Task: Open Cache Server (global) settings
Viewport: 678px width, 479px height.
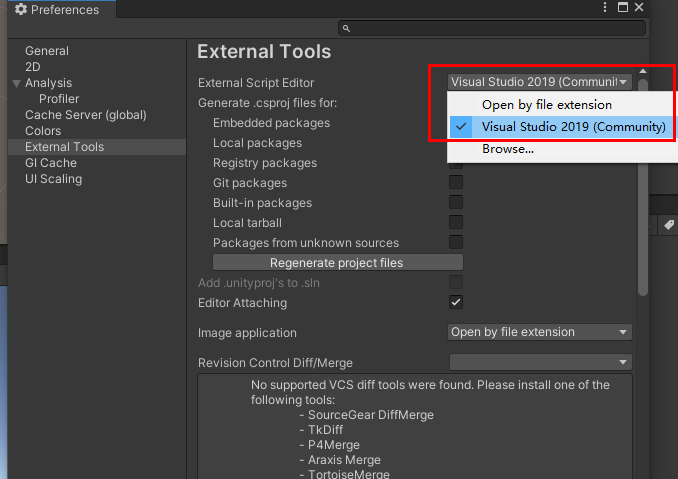Action: click(x=86, y=115)
